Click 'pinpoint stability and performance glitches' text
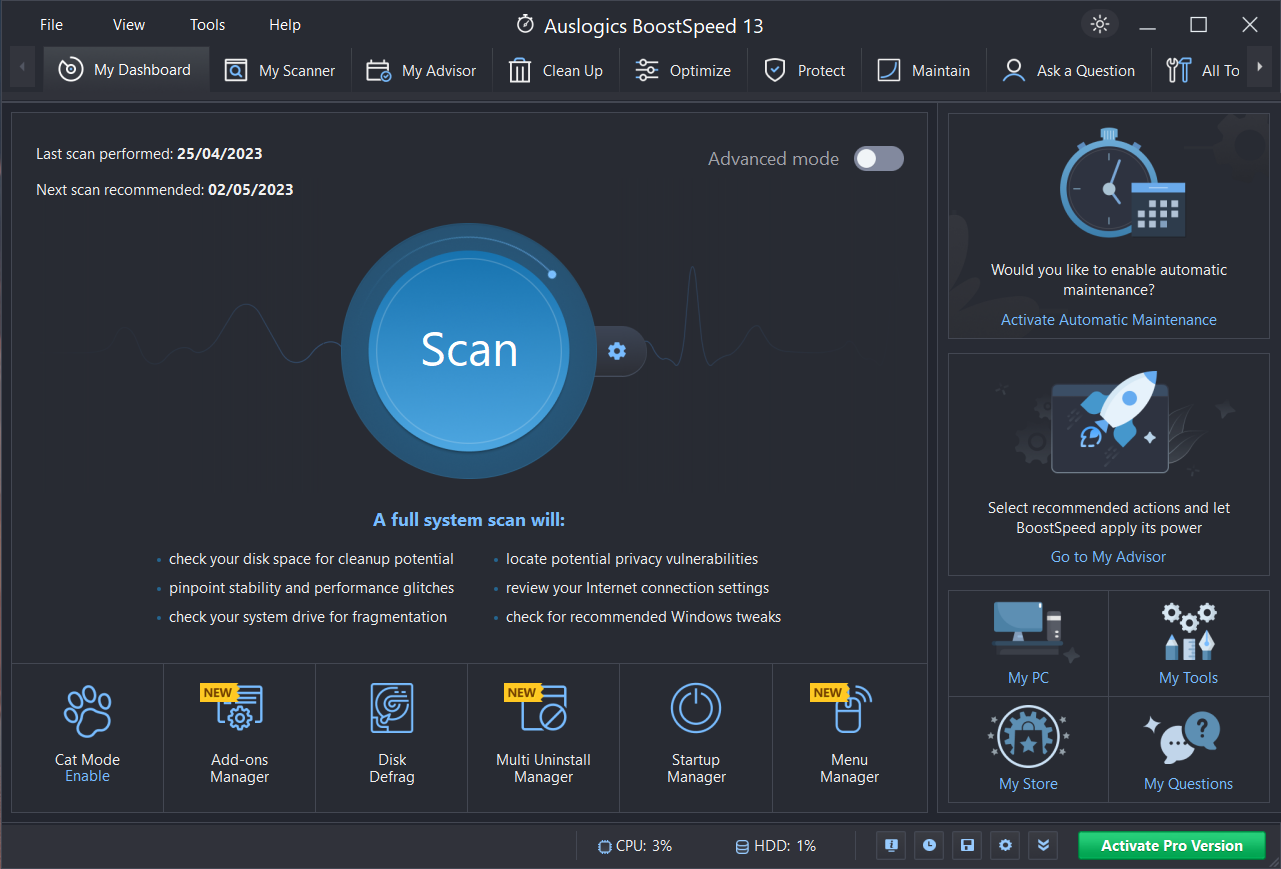This screenshot has height=869, width=1281. [311, 588]
